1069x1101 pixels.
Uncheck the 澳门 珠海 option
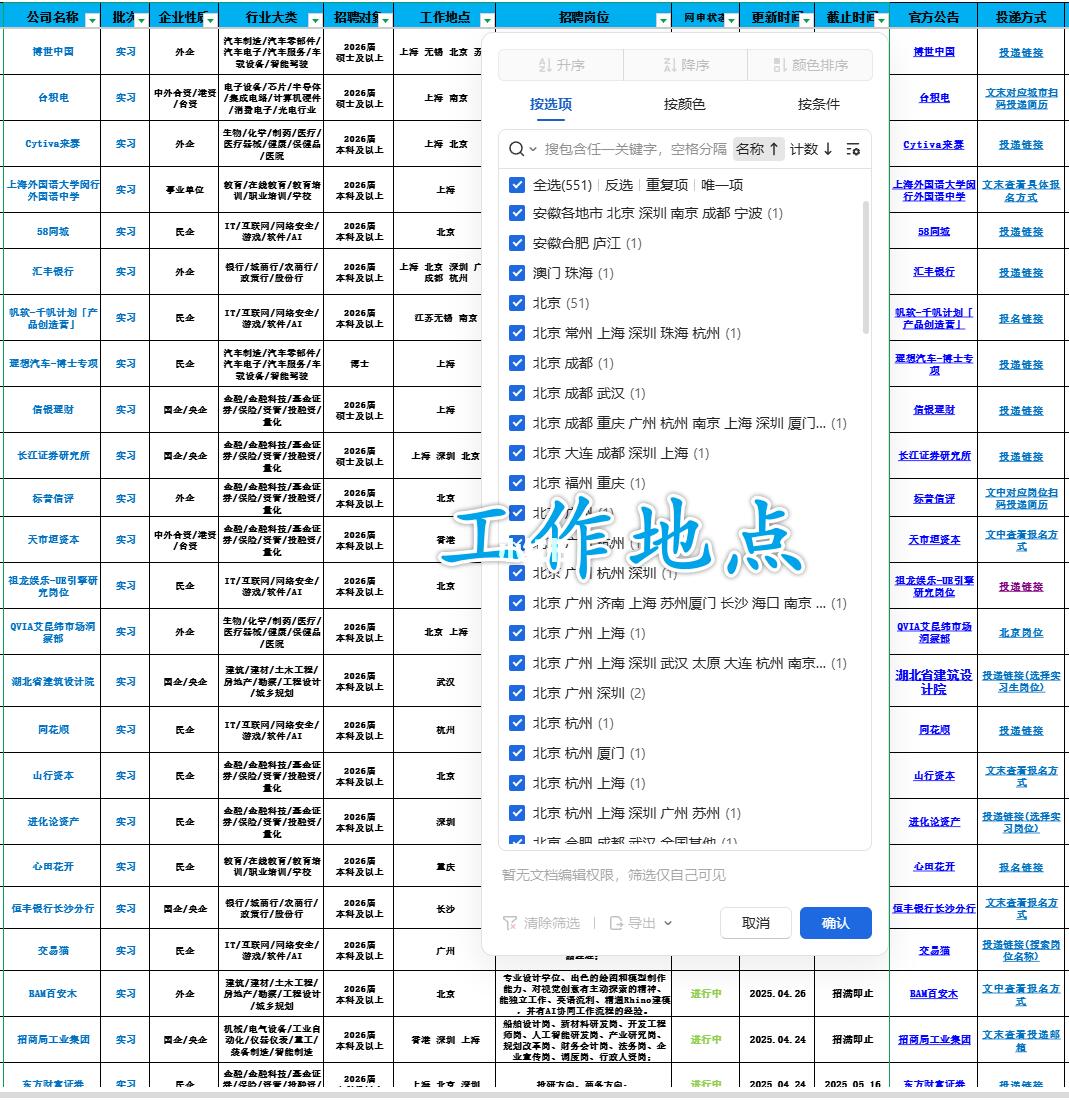(x=517, y=272)
